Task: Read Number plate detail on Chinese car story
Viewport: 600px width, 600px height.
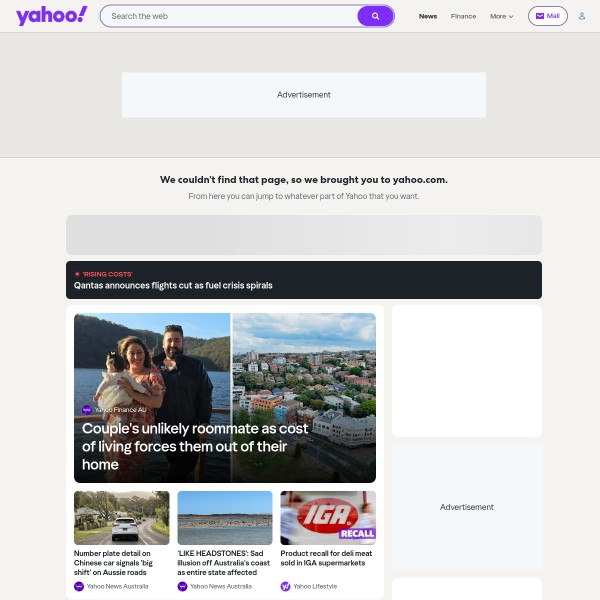Action: coord(113,563)
